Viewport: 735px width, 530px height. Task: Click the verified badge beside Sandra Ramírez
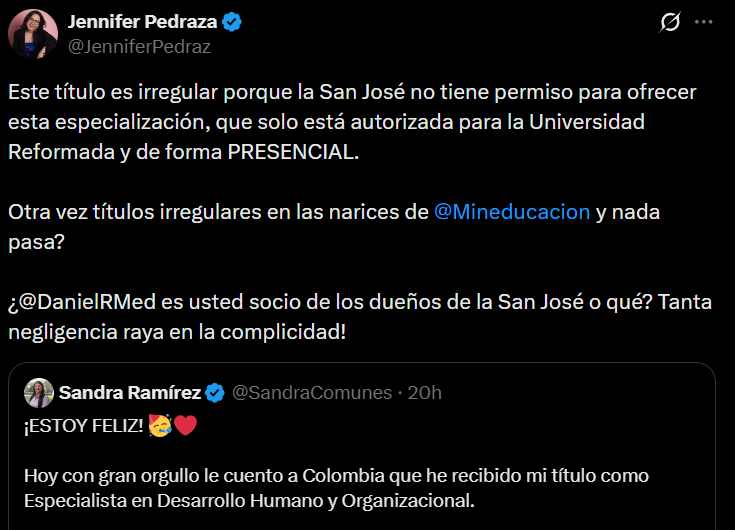tap(216, 392)
